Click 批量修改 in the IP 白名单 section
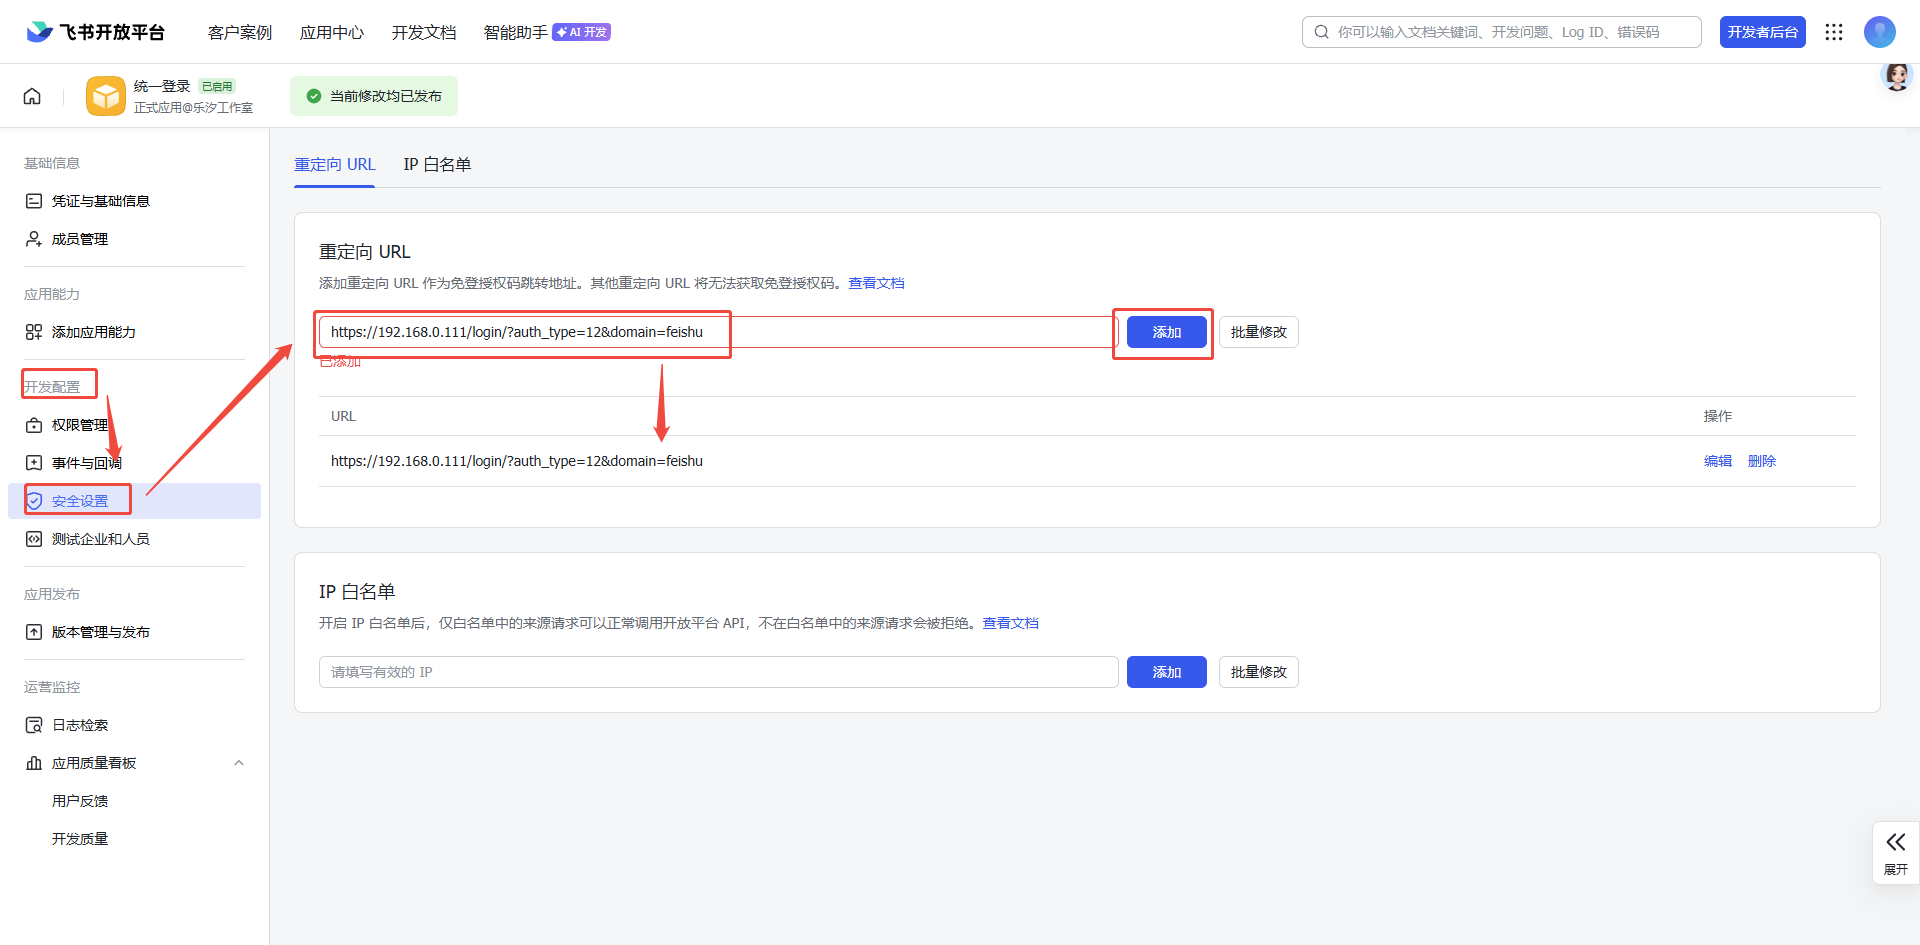 1258,672
